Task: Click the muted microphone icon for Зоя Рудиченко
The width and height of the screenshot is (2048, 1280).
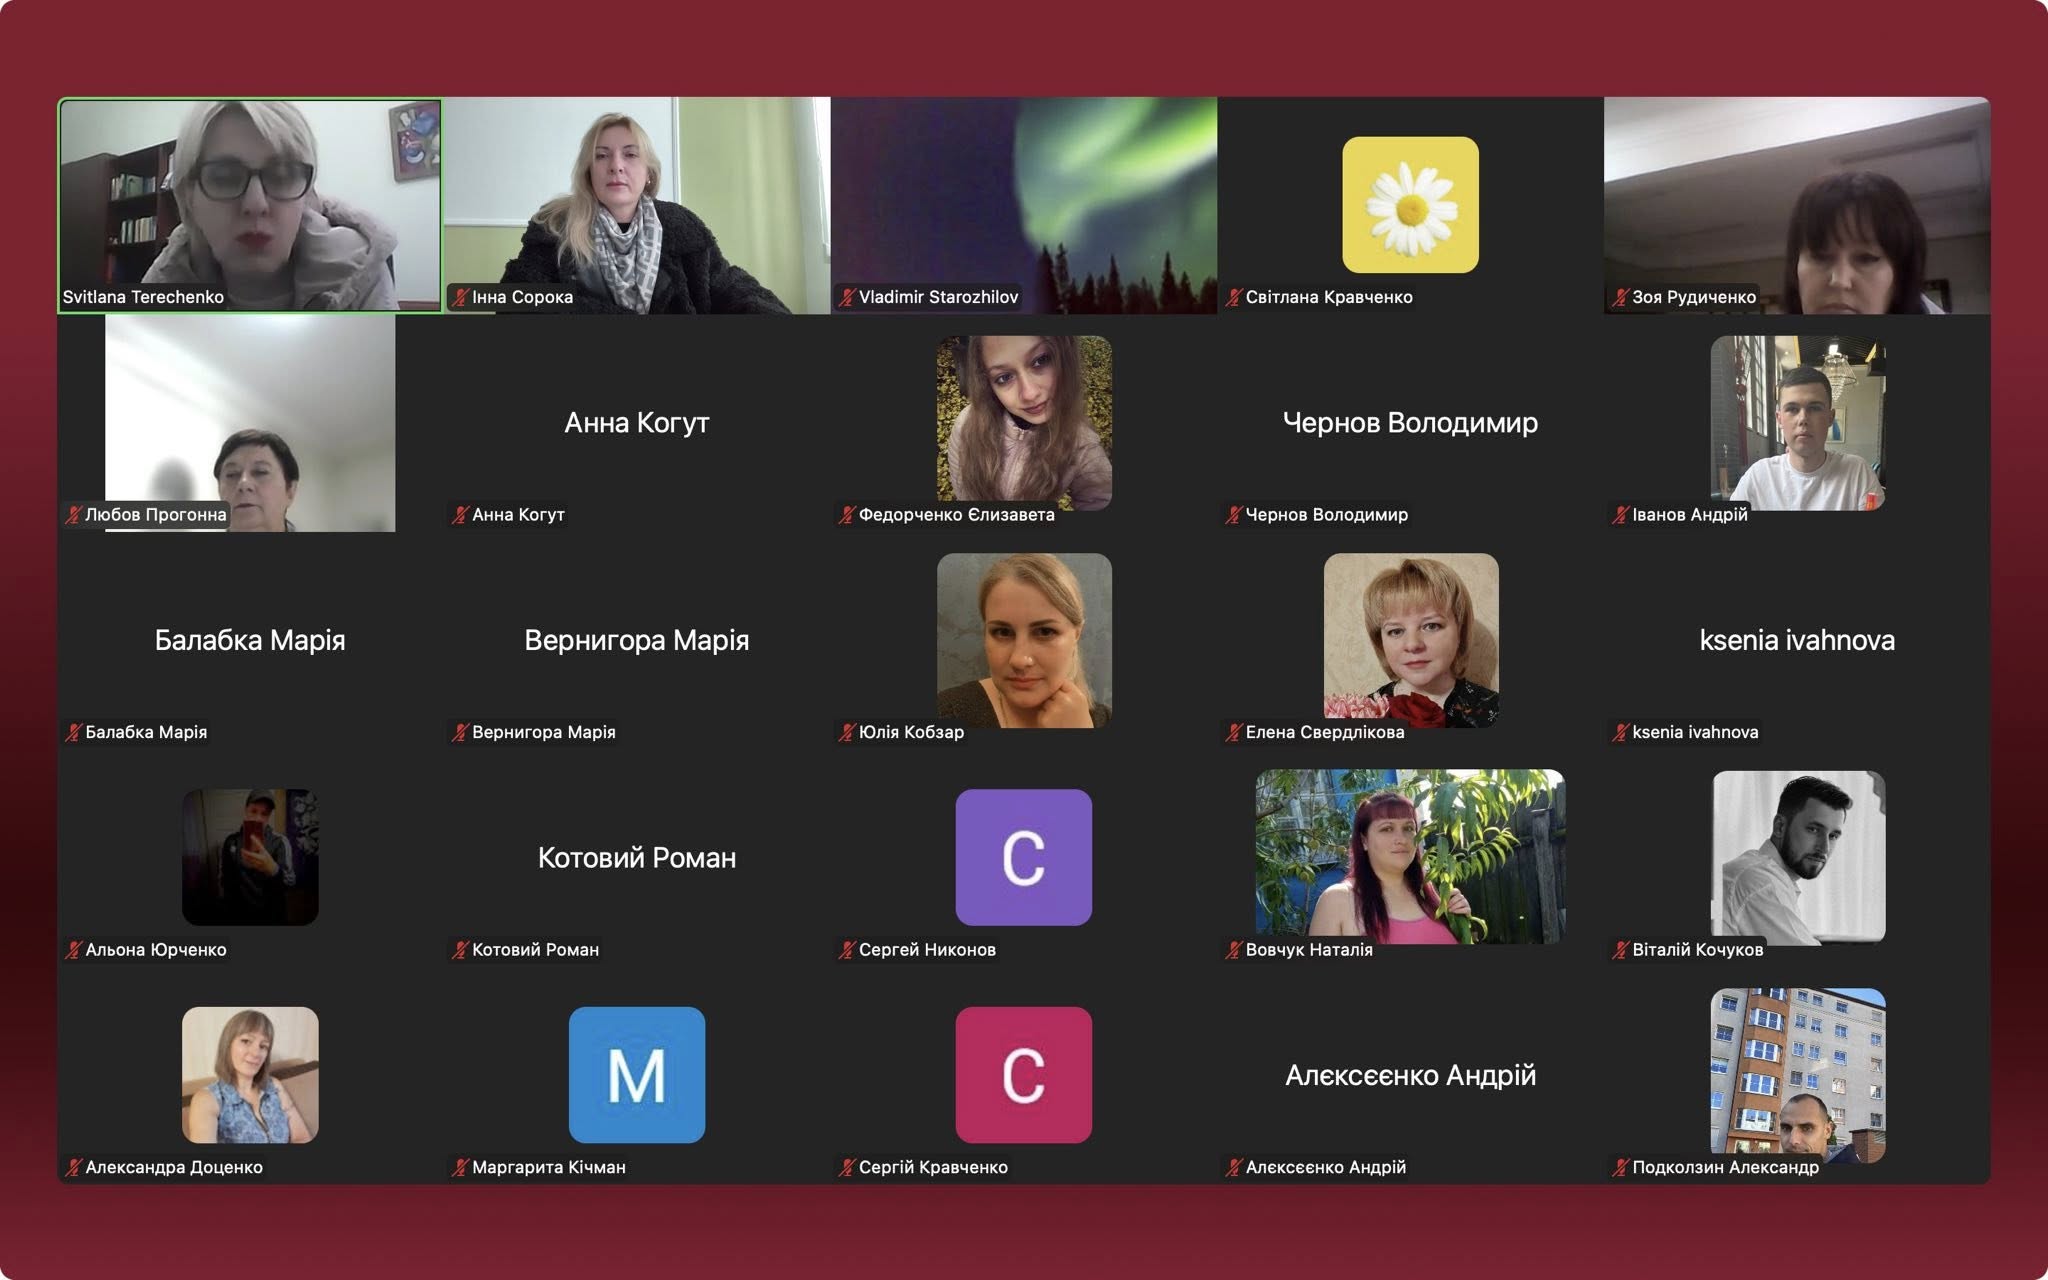Action: click(x=1620, y=297)
